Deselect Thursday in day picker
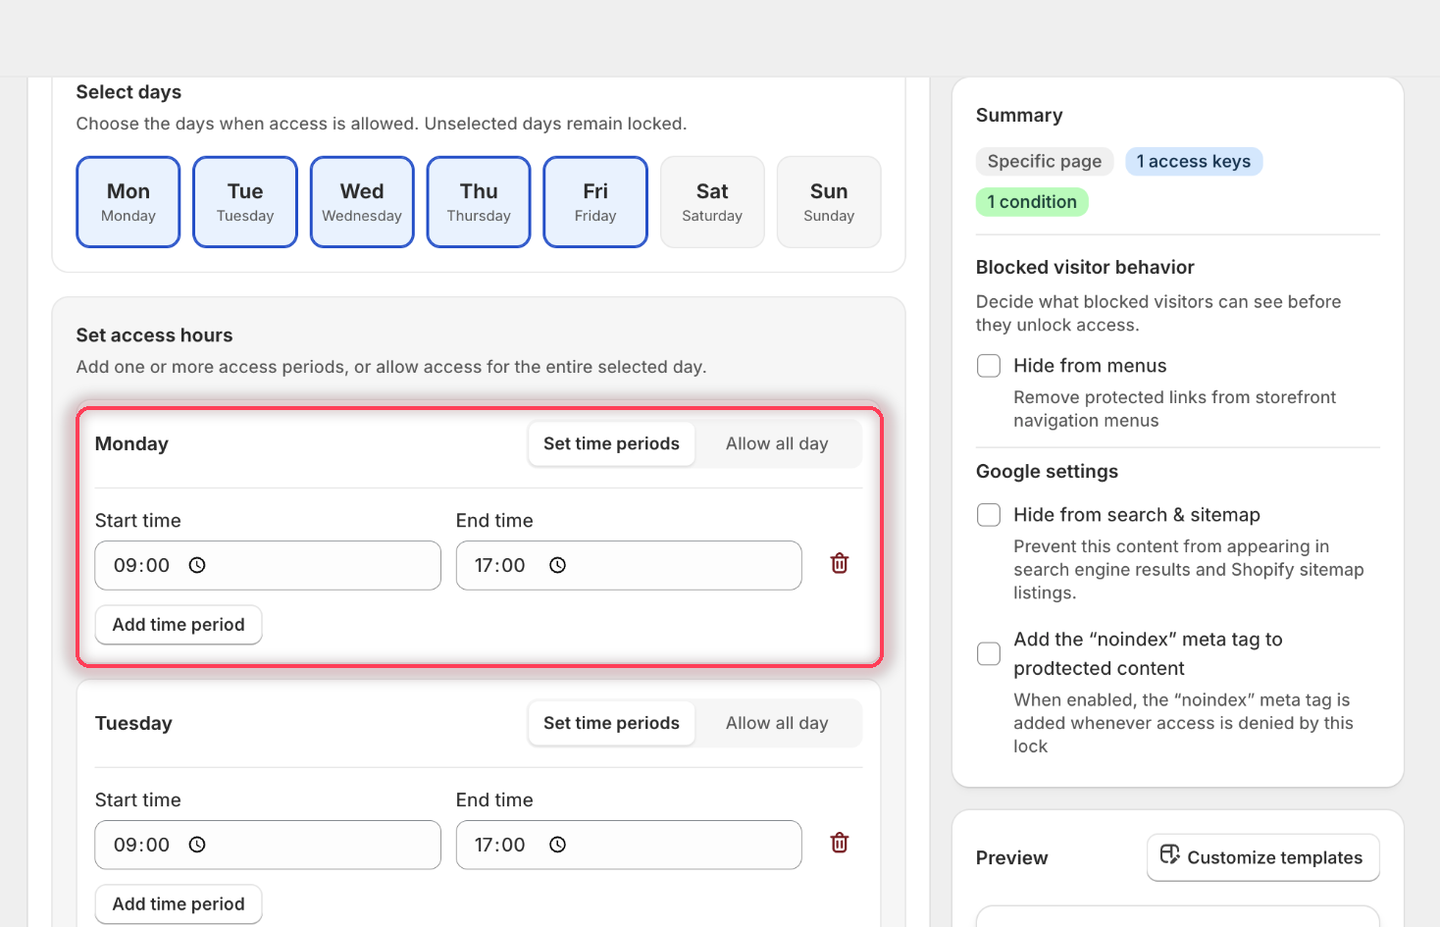1440x927 pixels. click(x=479, y=201)
